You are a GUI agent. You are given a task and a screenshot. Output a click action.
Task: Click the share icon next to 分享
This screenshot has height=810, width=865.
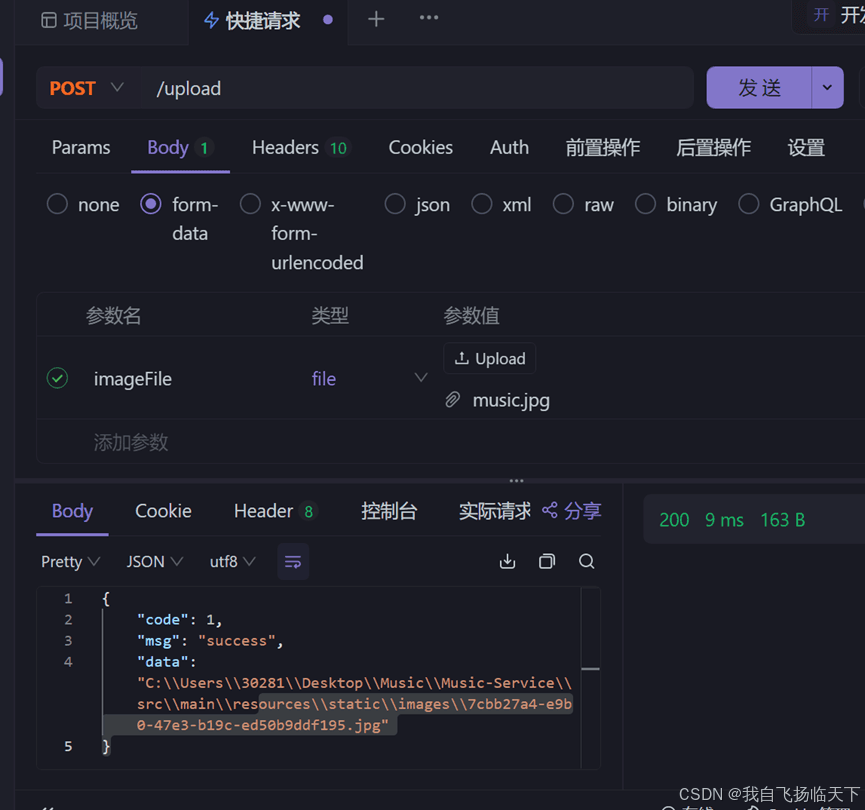pos(549,511)
